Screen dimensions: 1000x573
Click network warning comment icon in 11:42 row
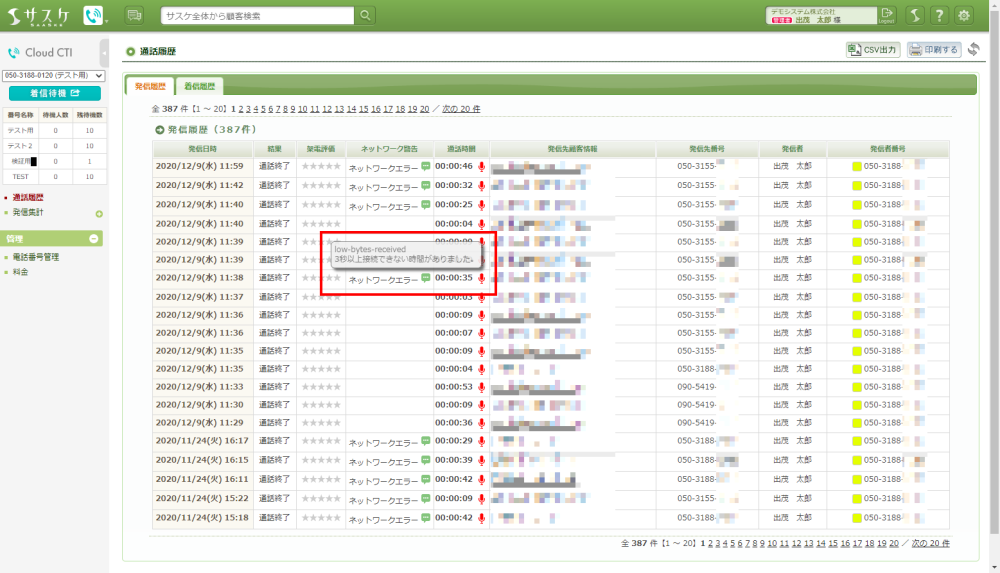425,186
